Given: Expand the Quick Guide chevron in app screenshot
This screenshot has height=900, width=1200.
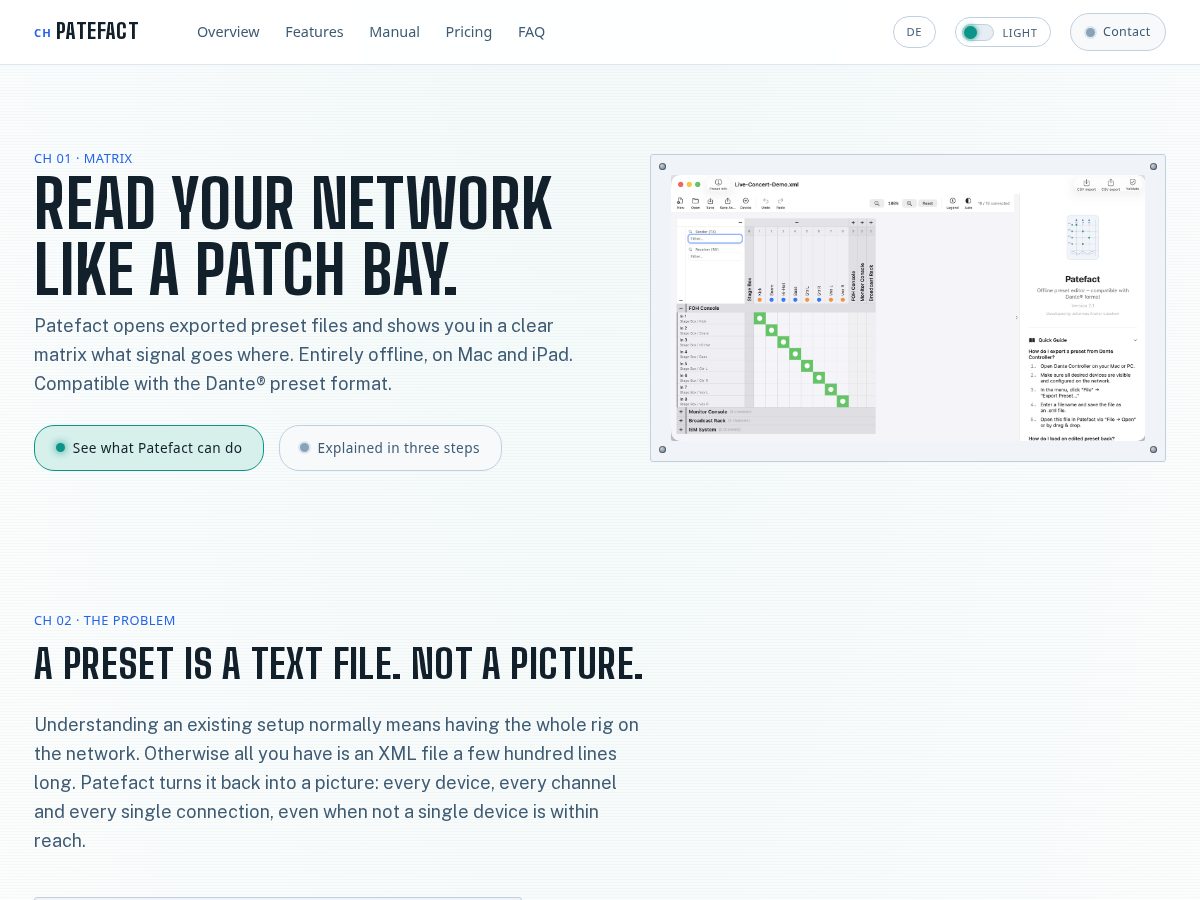Looking at the screenshot, I should click(1134, 340).
